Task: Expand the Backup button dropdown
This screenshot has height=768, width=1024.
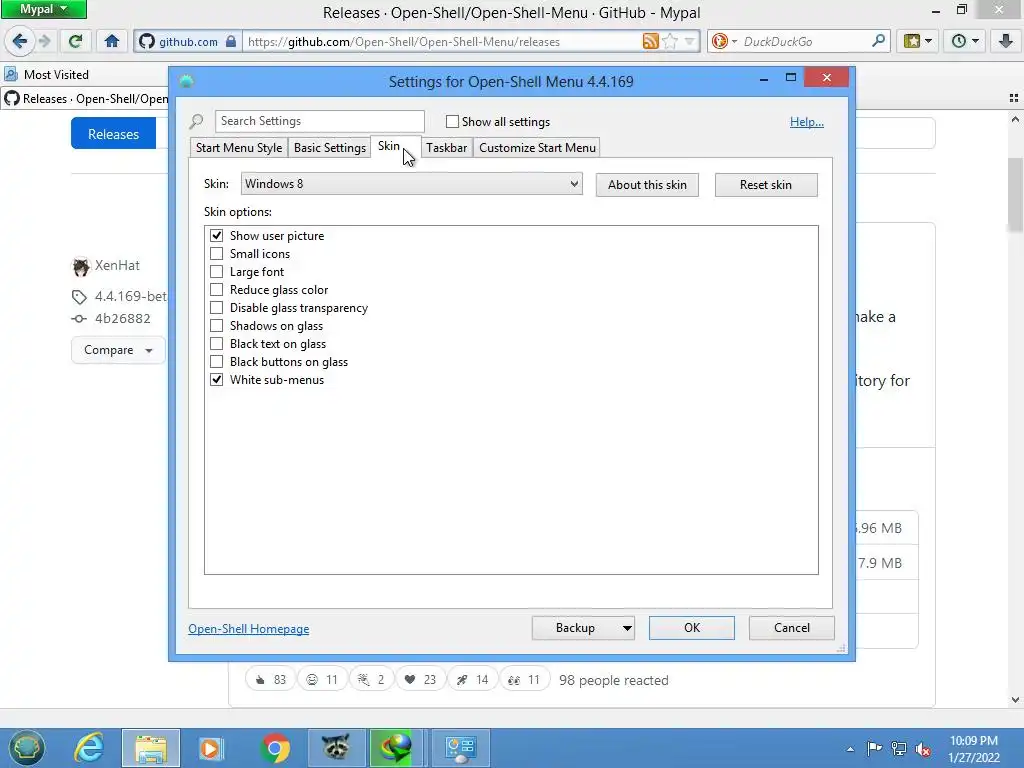Action: pos(626,628)
